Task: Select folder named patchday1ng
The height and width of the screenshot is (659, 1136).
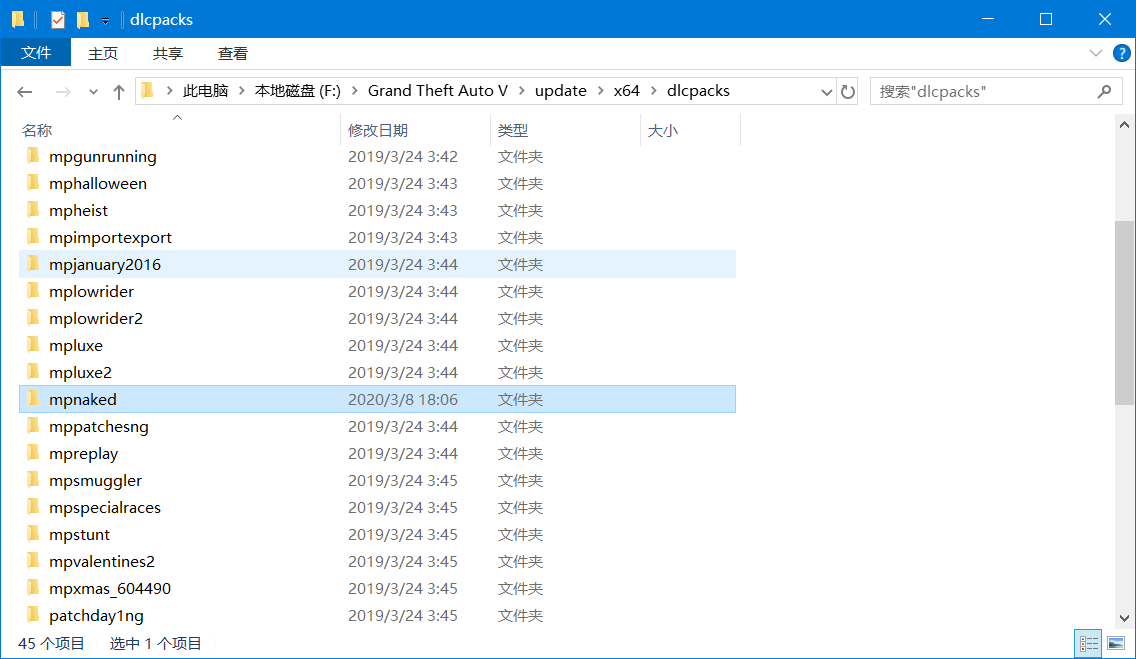Action: click(96, 616)
